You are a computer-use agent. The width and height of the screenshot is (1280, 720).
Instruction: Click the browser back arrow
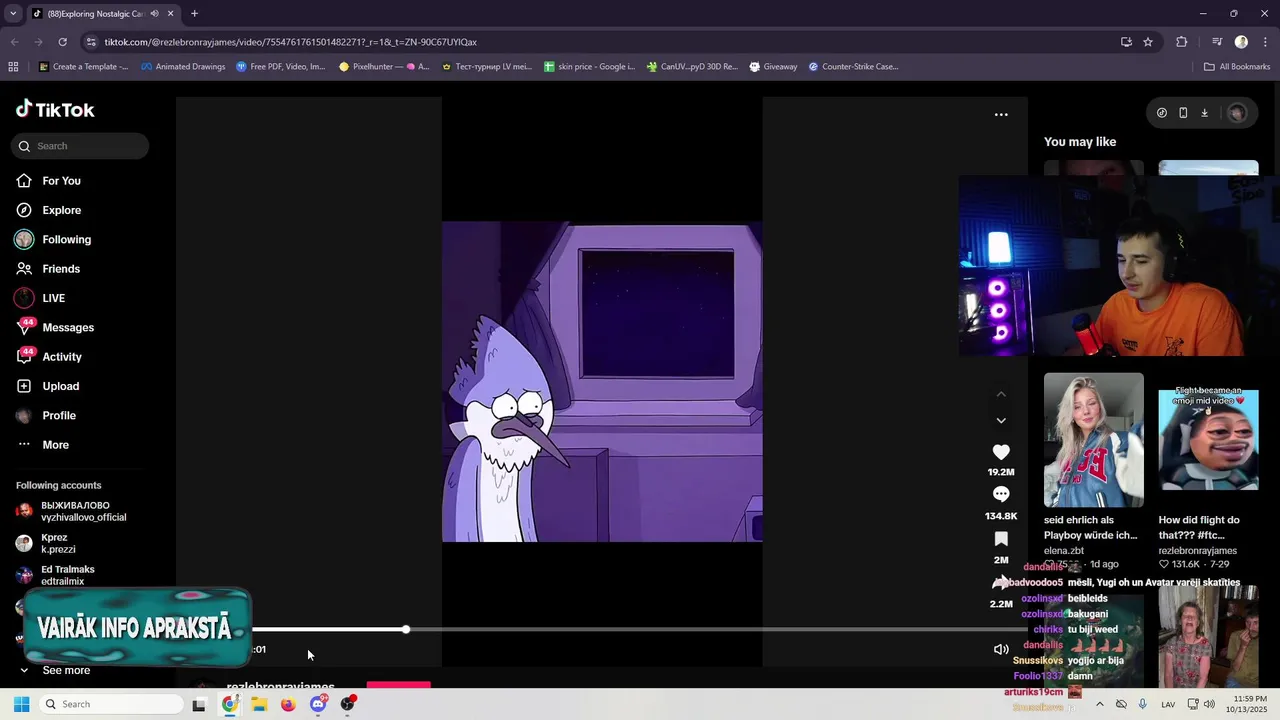tap(14, 42)
